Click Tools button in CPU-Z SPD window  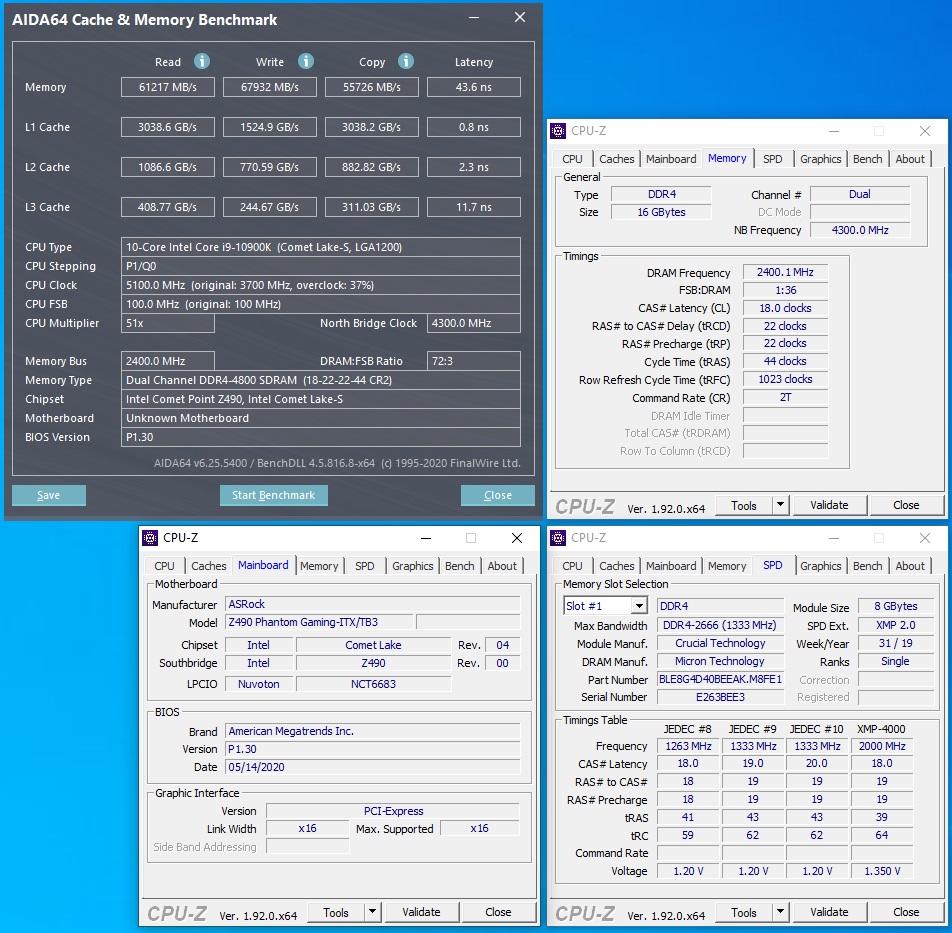(744, 912)
